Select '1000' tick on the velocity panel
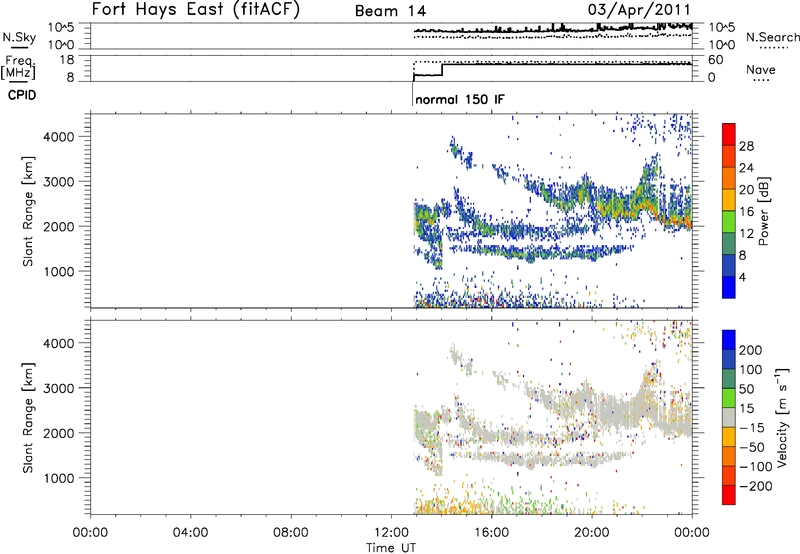 (x=59, y=478)
